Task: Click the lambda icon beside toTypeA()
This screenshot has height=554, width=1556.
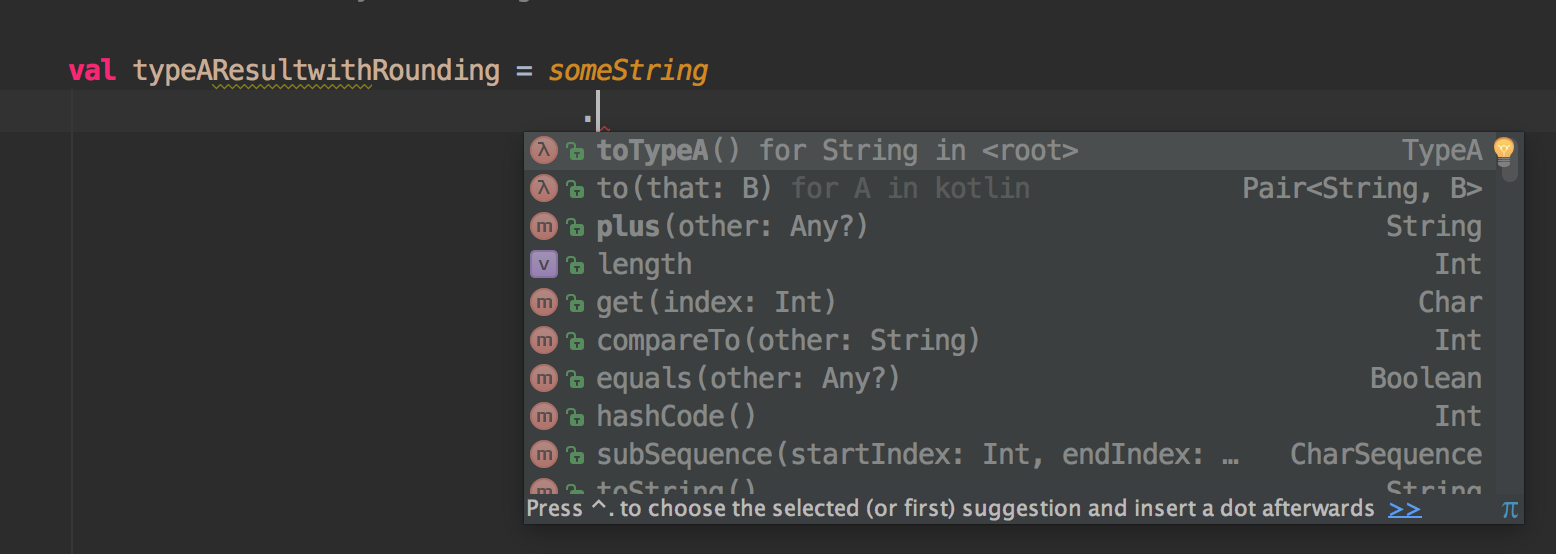Action: click(543, 151)
